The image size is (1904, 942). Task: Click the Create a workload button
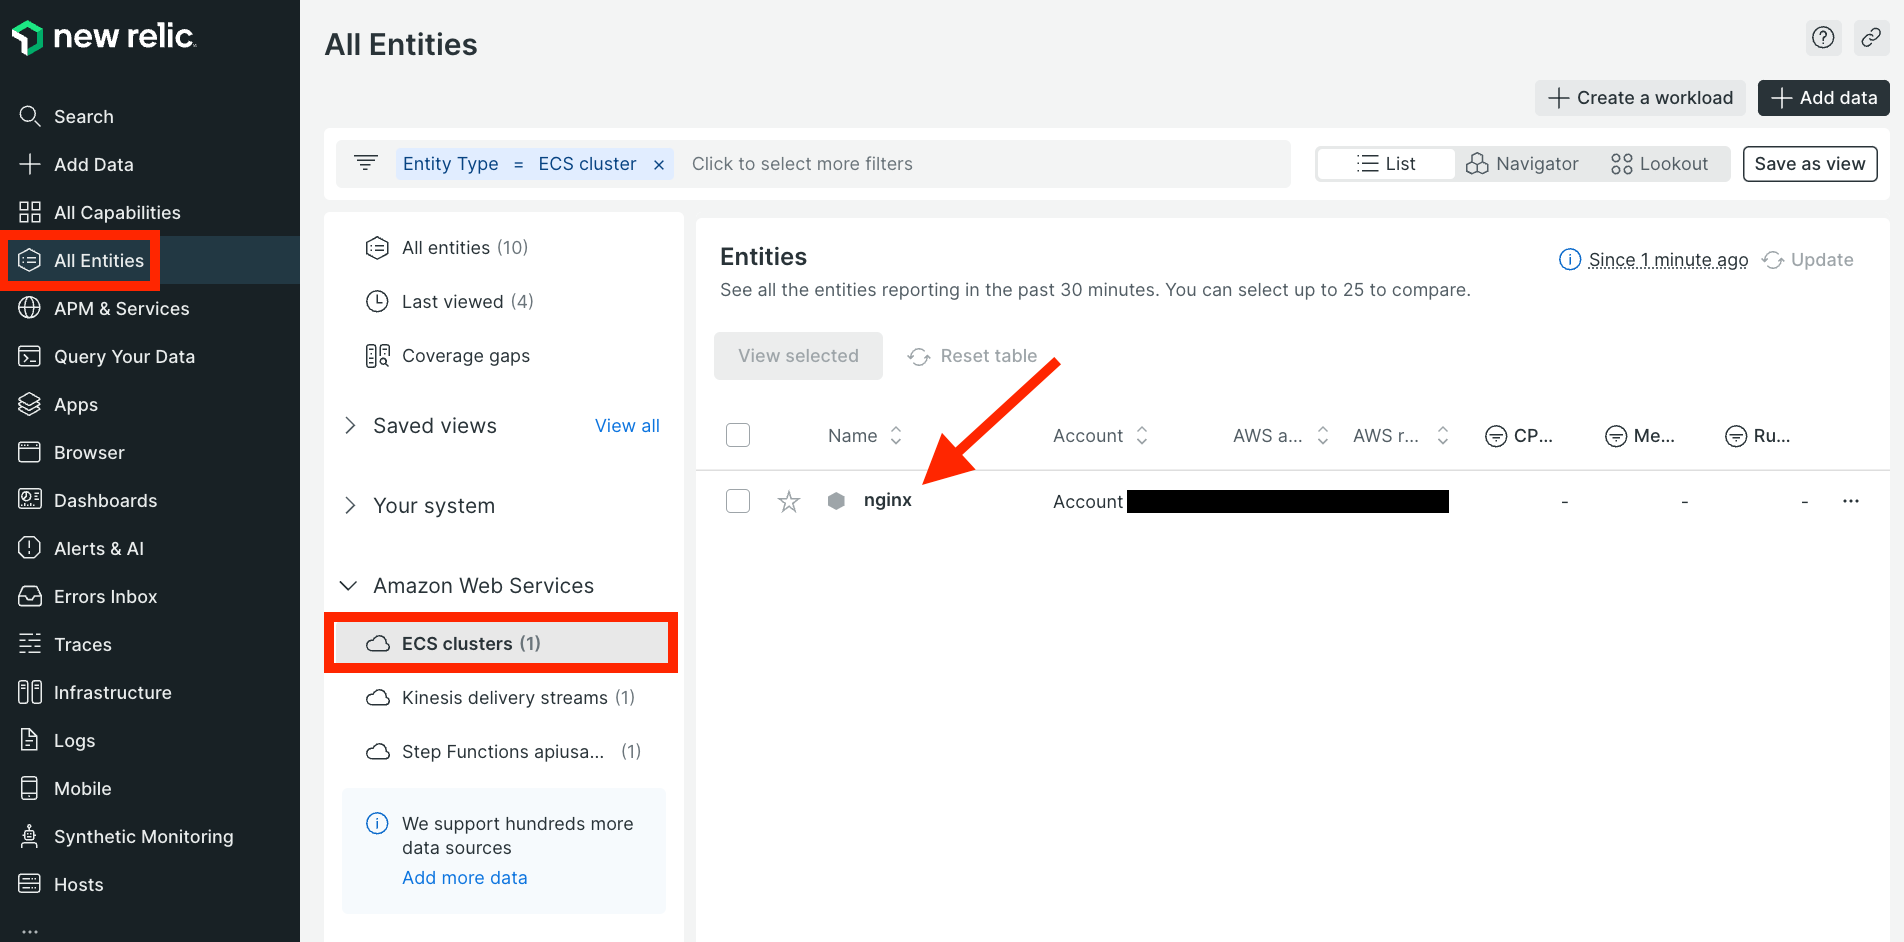click(1639, 97)
